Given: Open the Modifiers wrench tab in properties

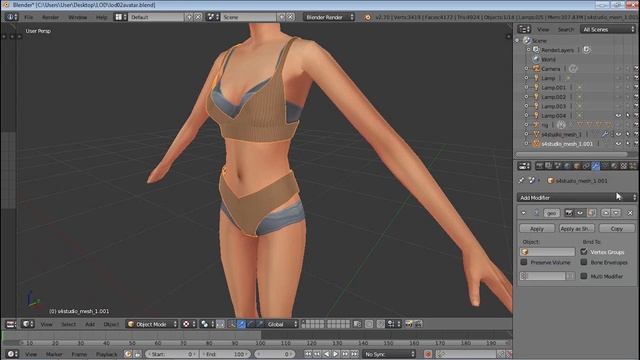Looking at the screenshot, I should [596, 166].
